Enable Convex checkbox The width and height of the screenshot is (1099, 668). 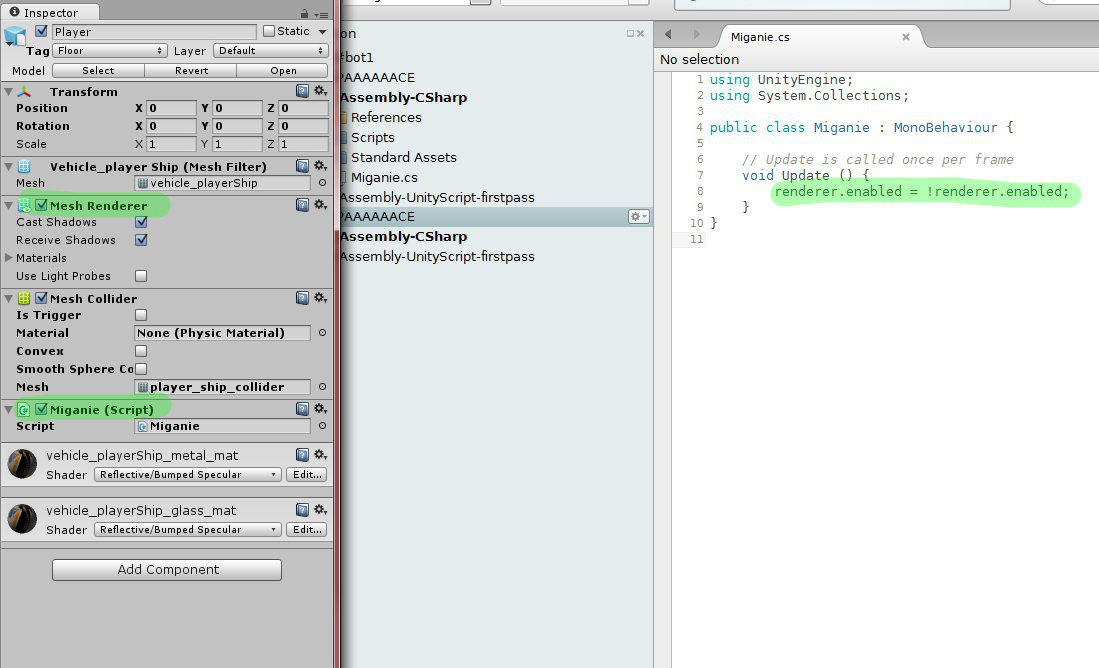tap(141, 351)
